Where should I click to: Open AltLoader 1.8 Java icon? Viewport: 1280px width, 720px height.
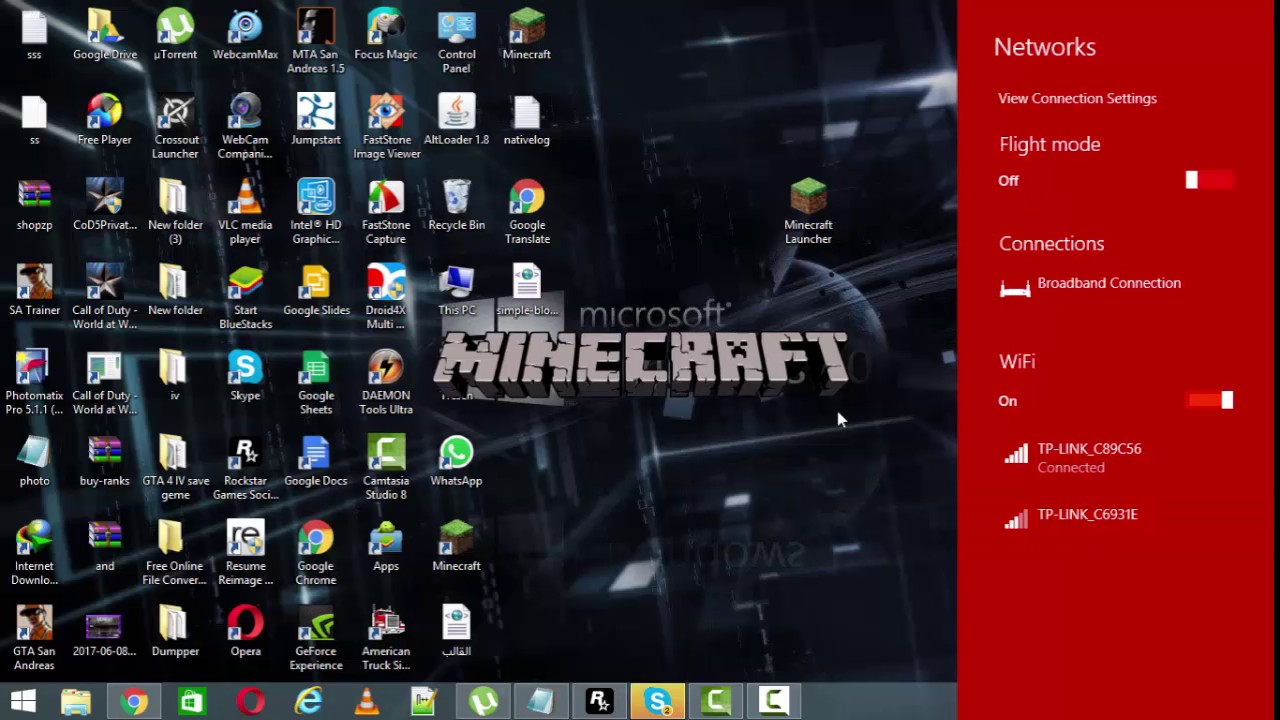coord(456,120)
